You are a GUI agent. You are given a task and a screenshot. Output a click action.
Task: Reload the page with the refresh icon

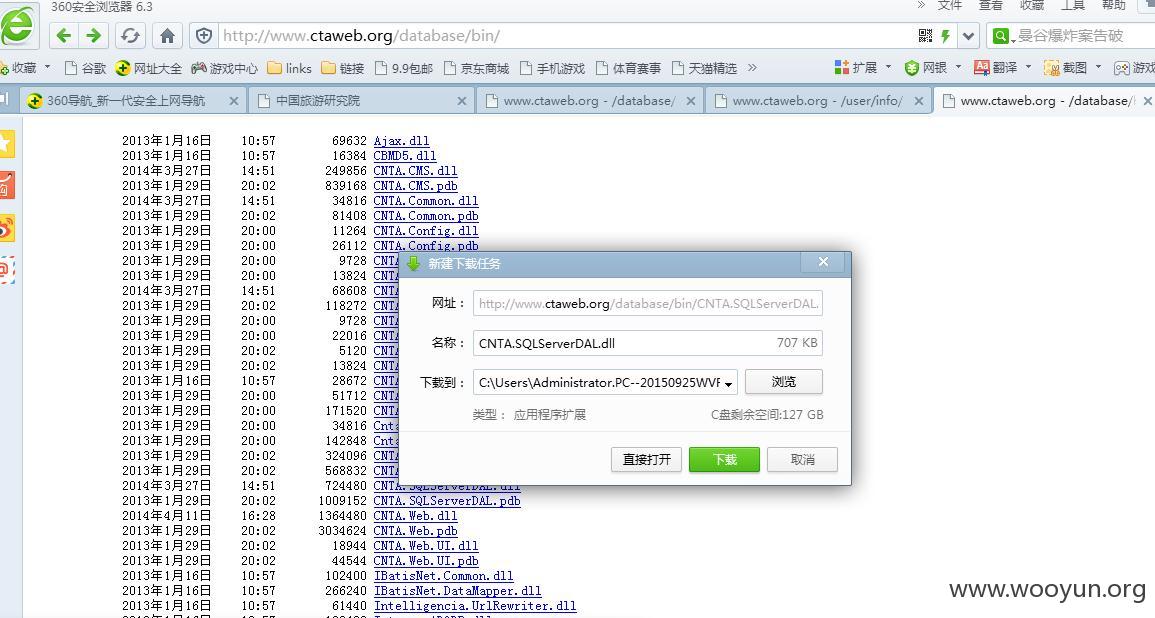coord(130,35)
